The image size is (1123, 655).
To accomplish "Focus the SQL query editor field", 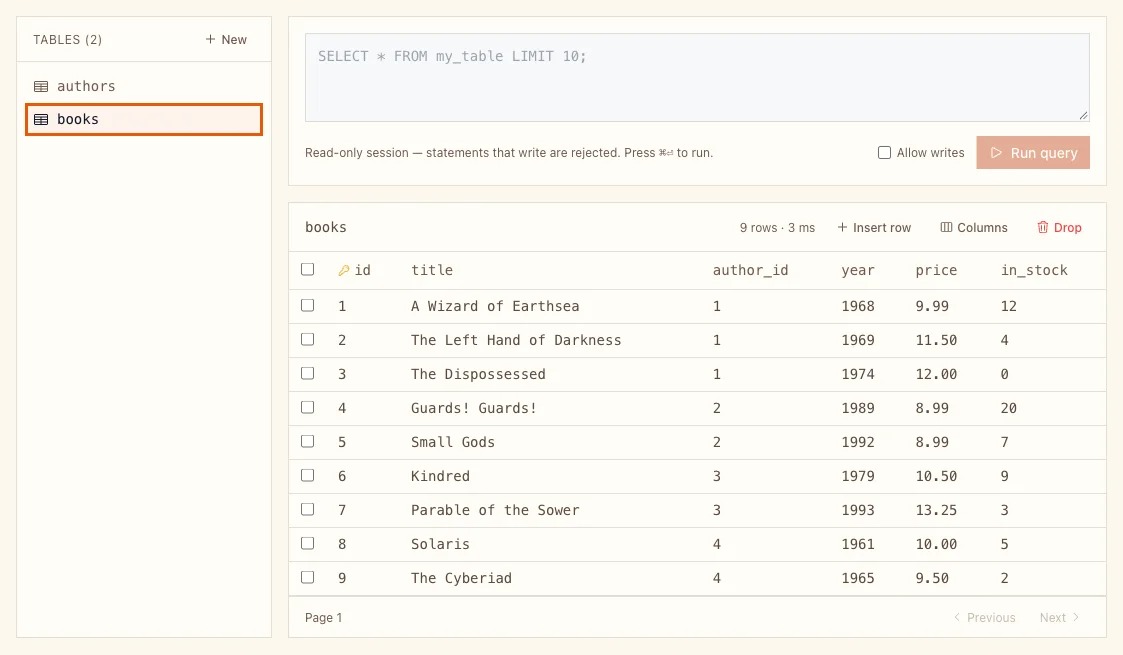I will point(697,77).
